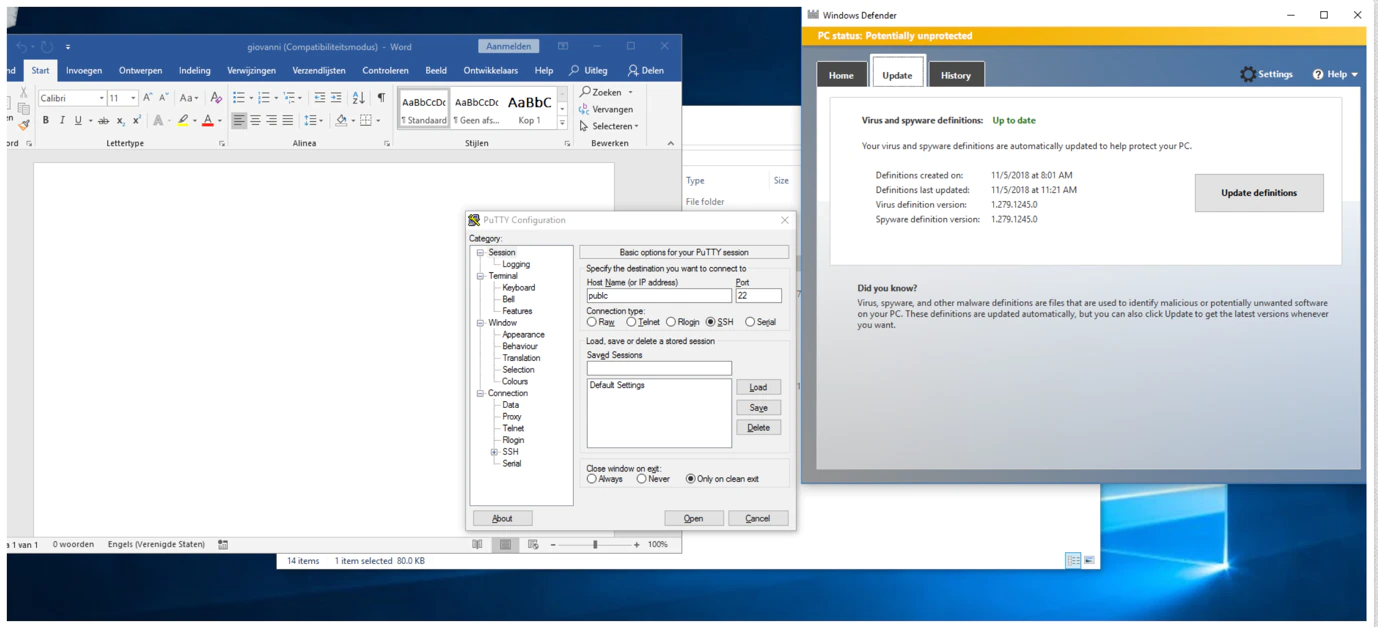Sort paragraphs A to Z in Word

[358, 98]
